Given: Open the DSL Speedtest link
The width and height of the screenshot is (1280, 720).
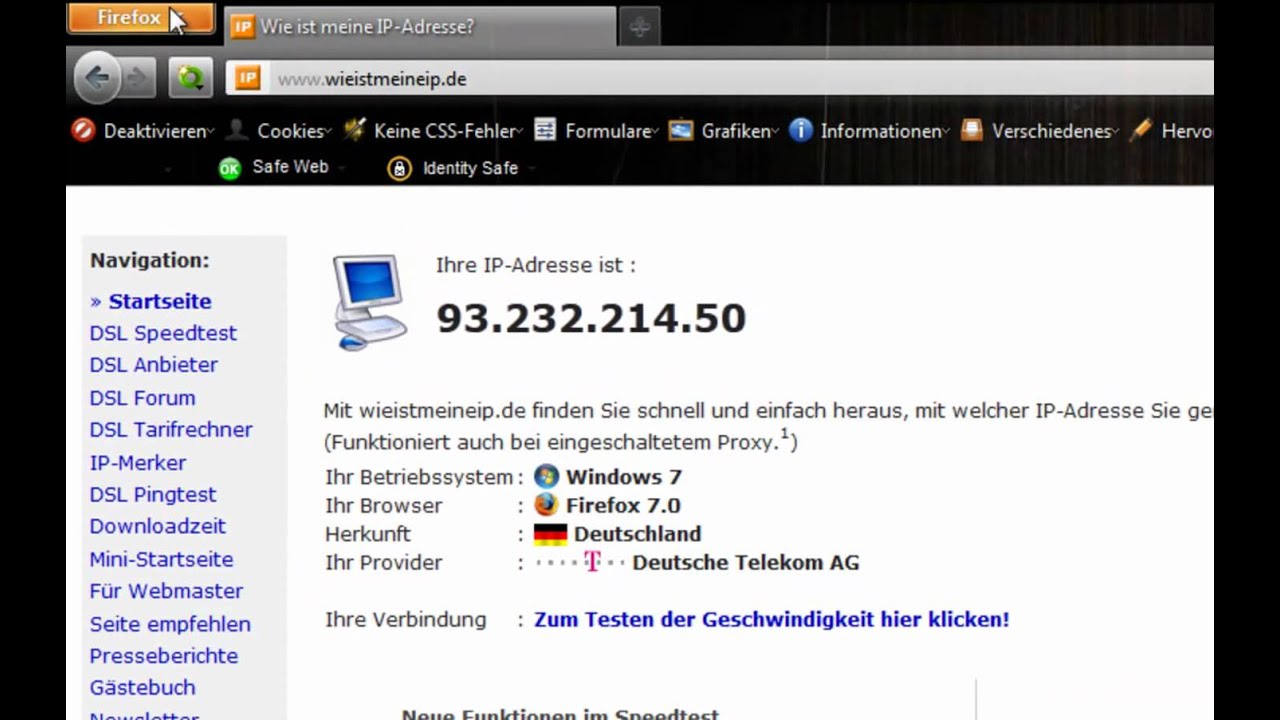Looking at the screenshot, I should tap(163, 333).
